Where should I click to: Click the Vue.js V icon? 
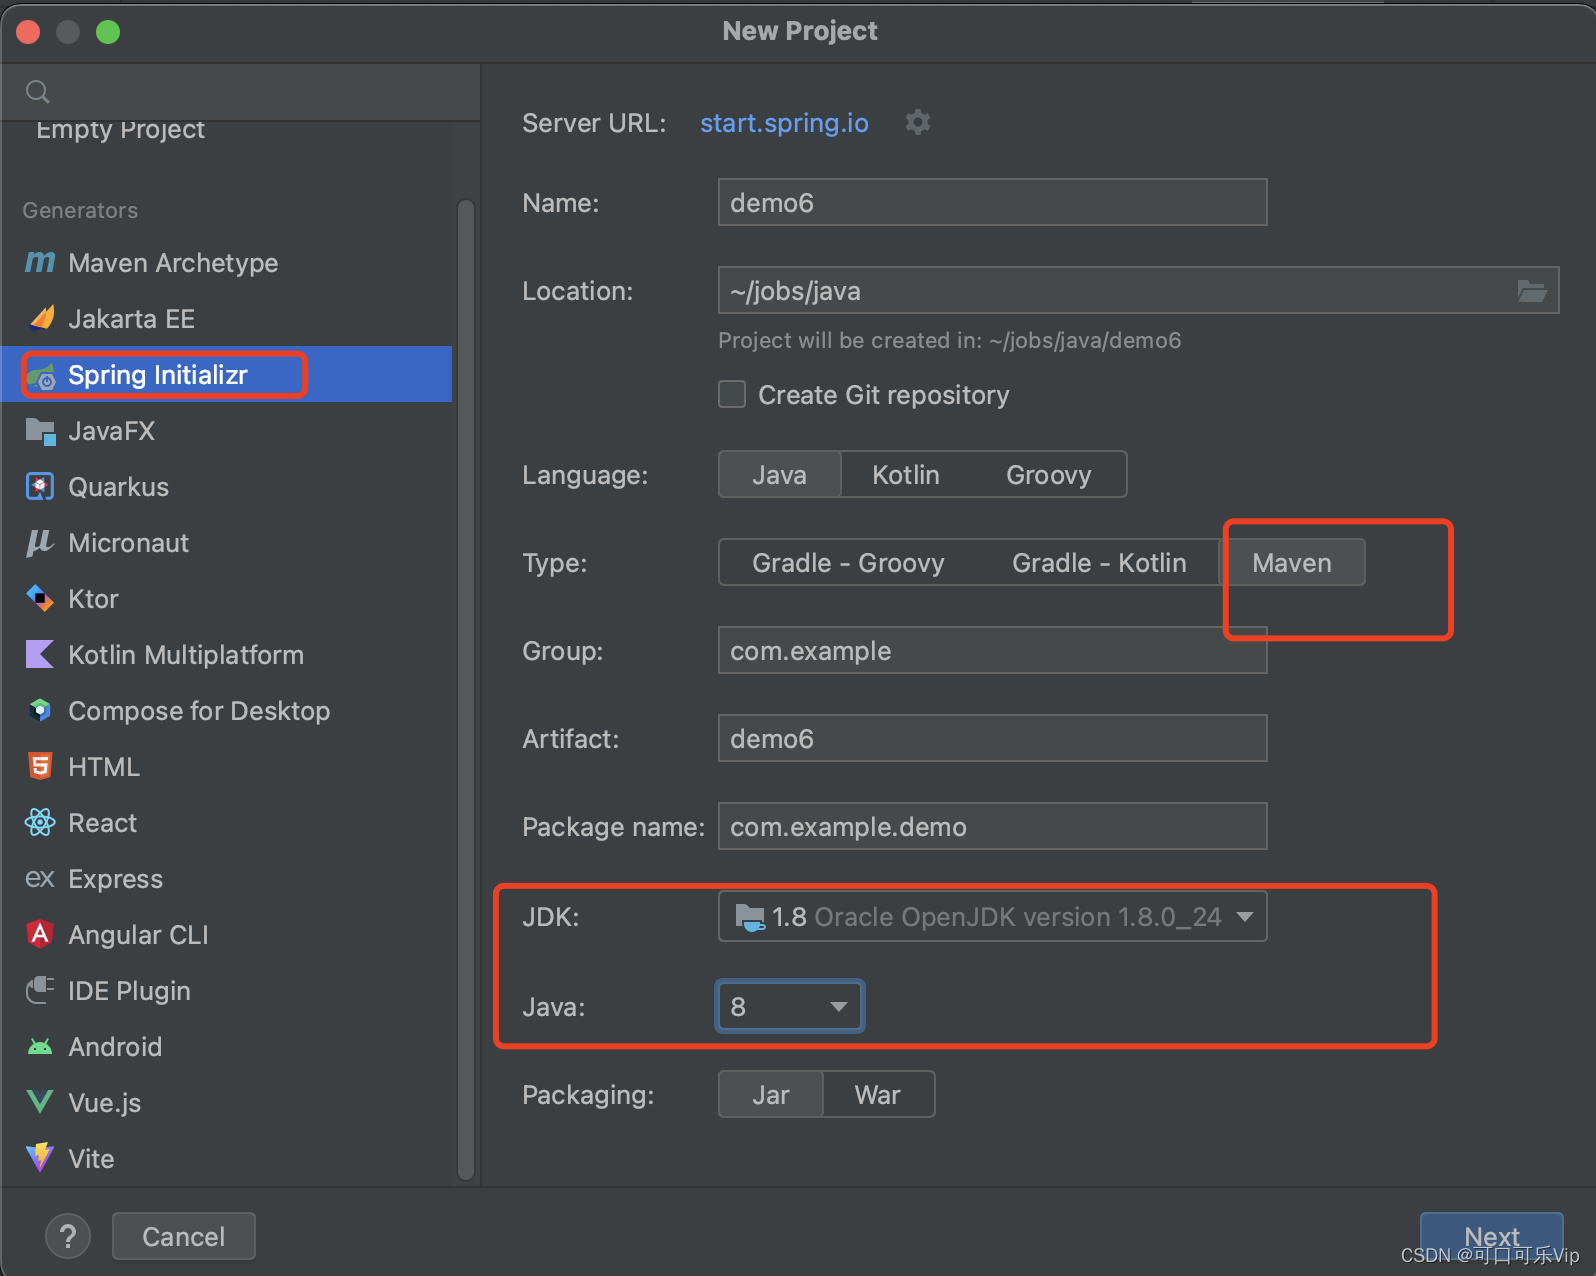coord(40,1102)
